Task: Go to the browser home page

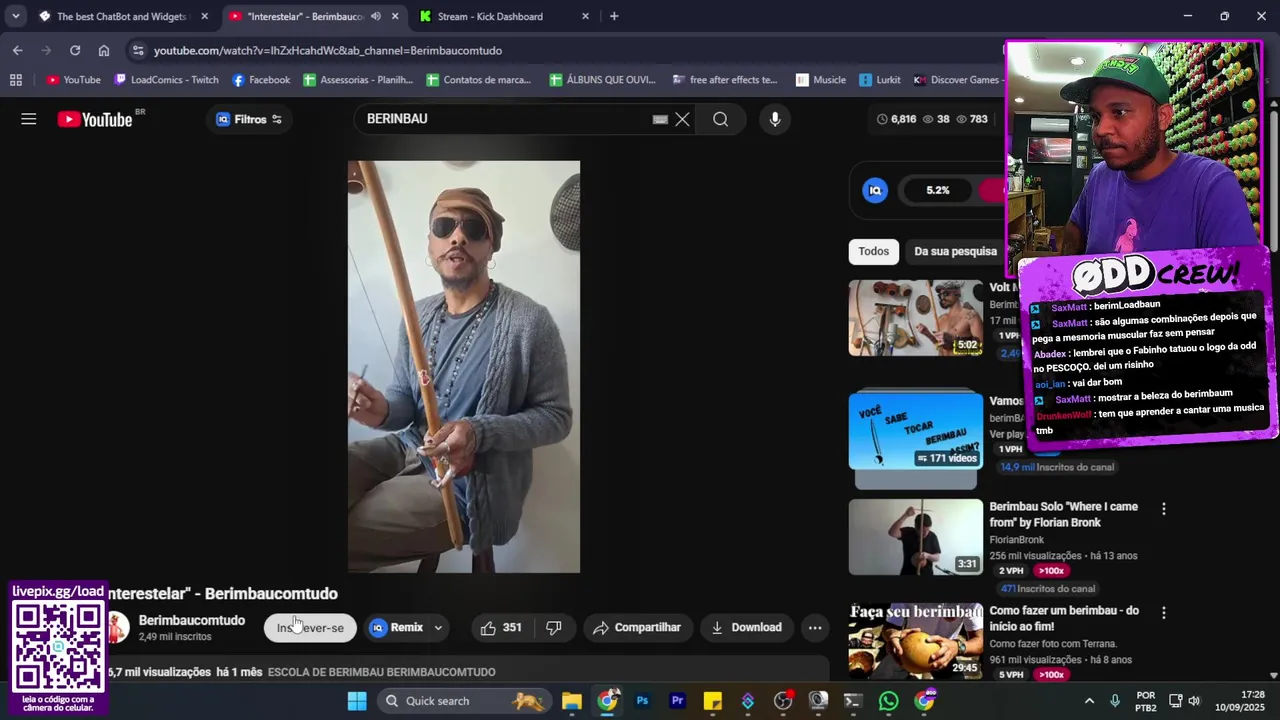Action: coord(104,50)
